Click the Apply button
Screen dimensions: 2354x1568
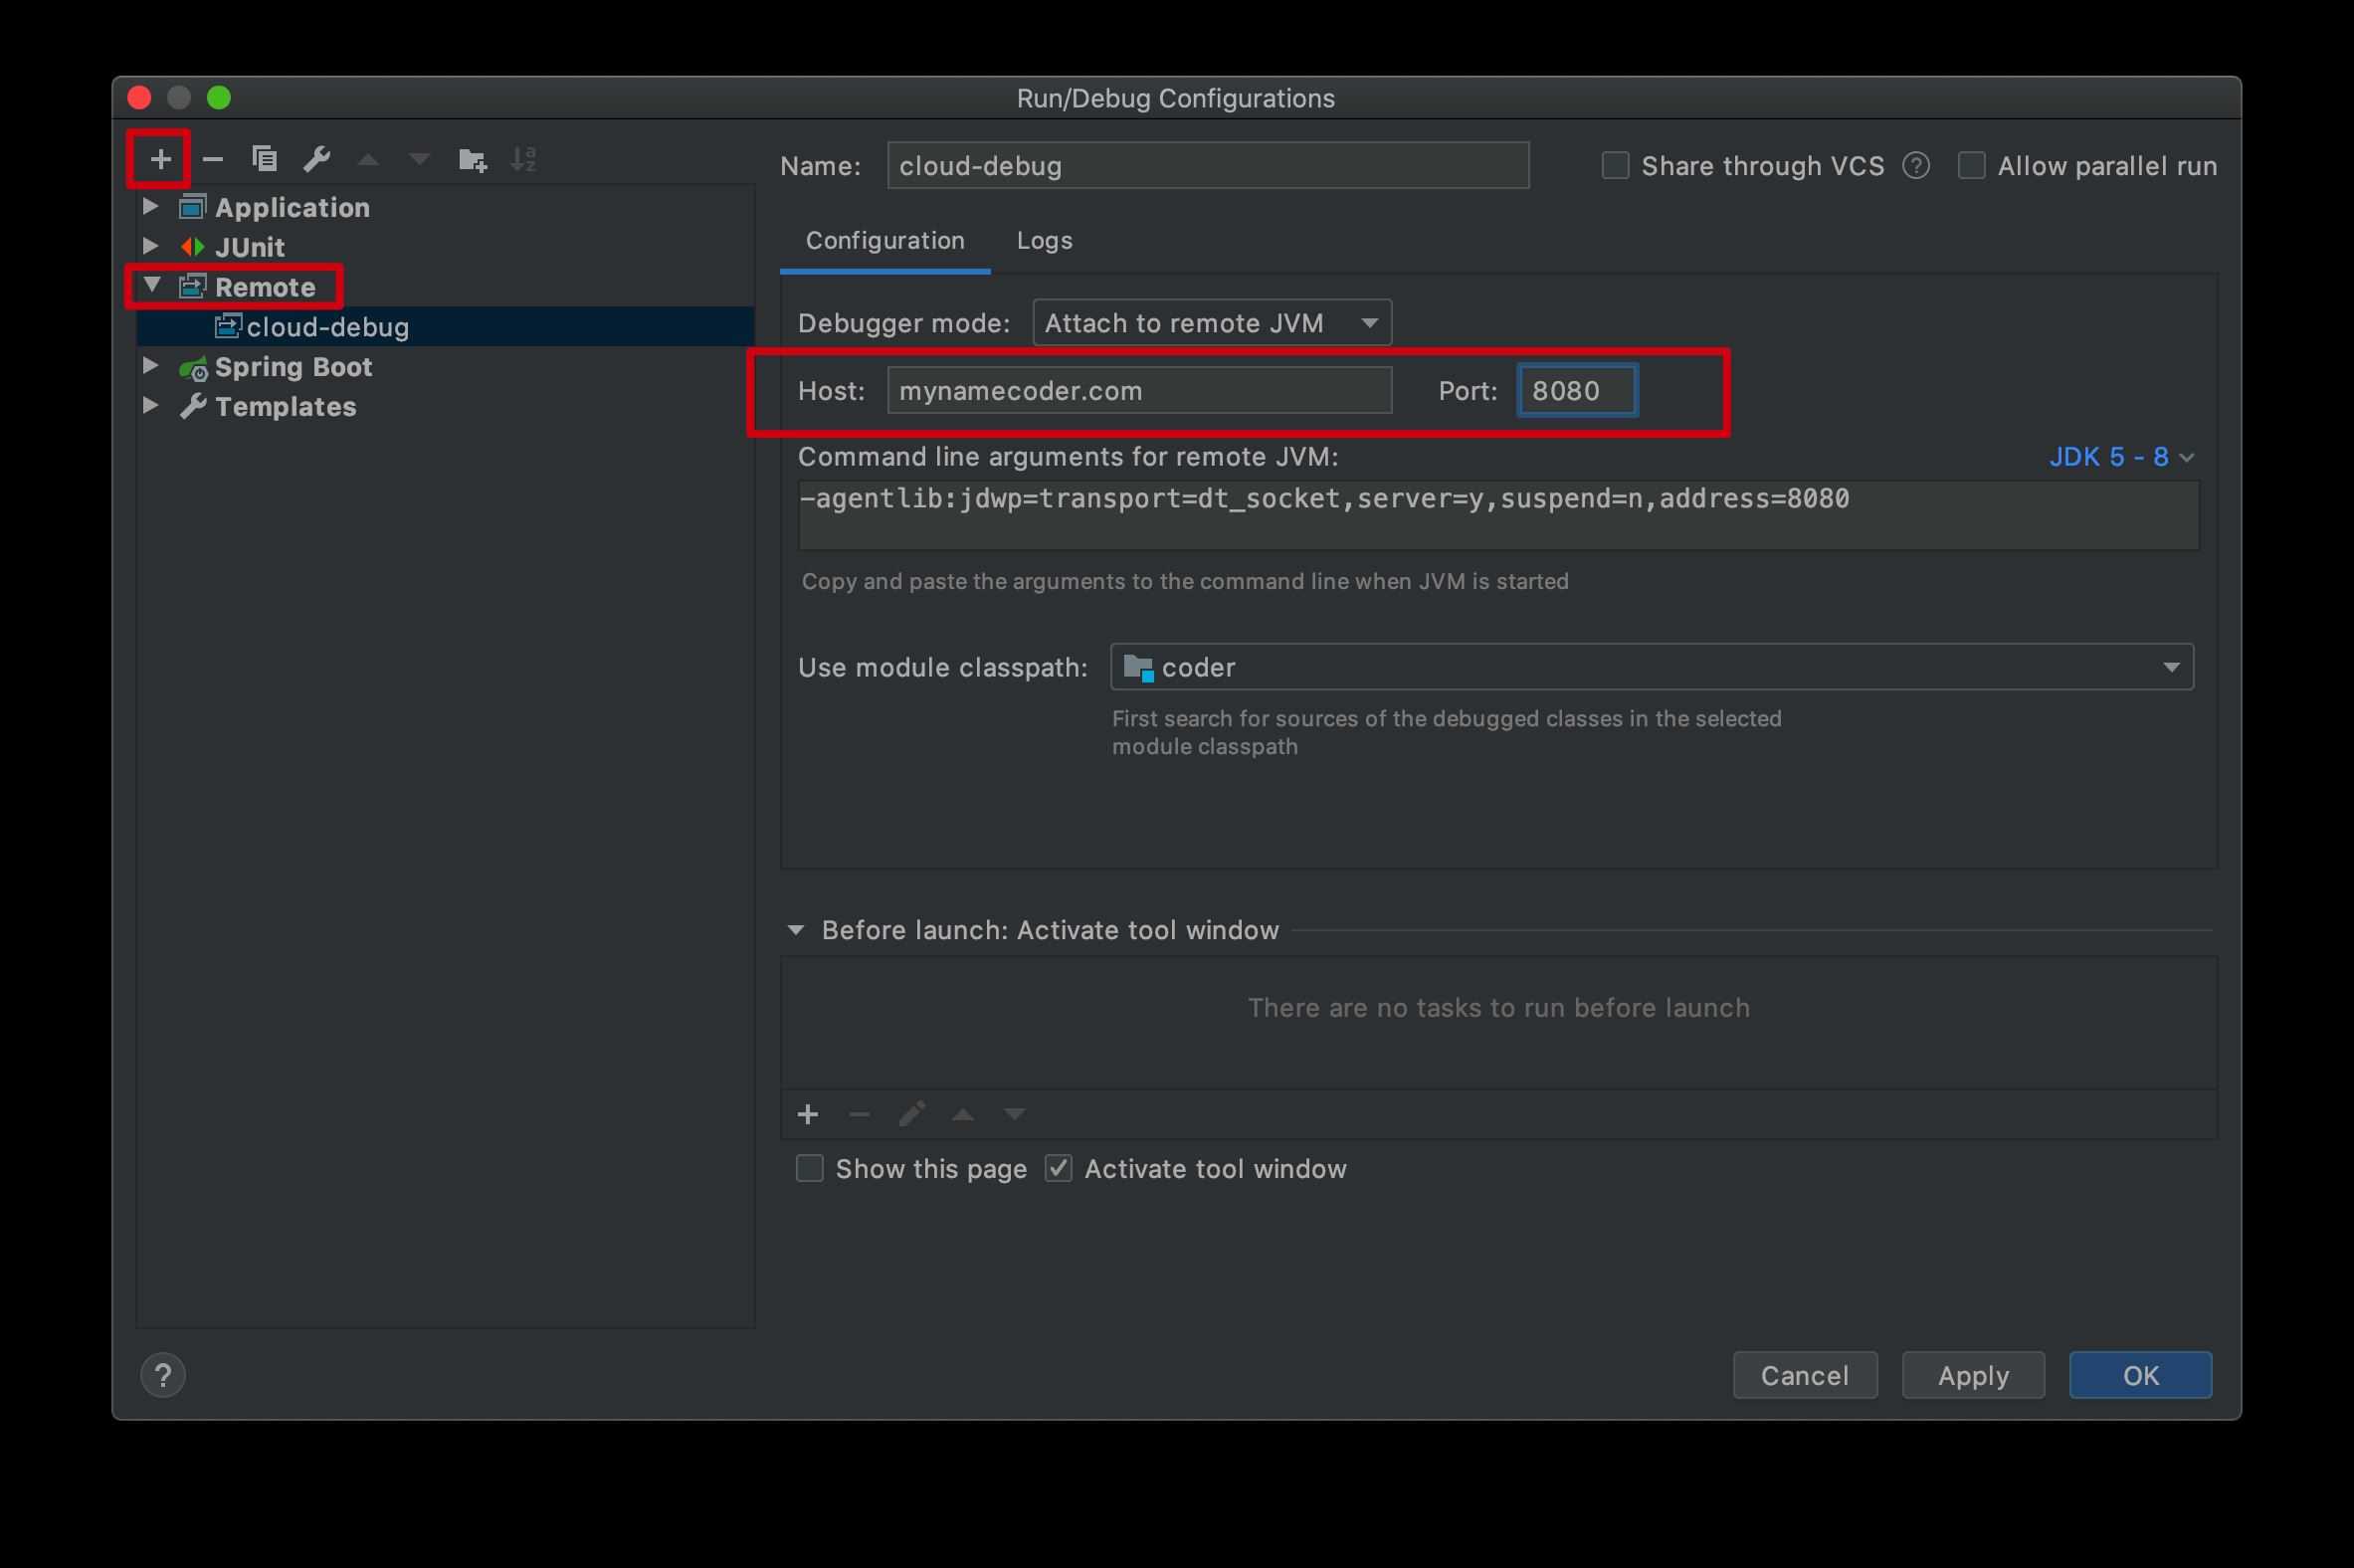click(1973, 1376)
